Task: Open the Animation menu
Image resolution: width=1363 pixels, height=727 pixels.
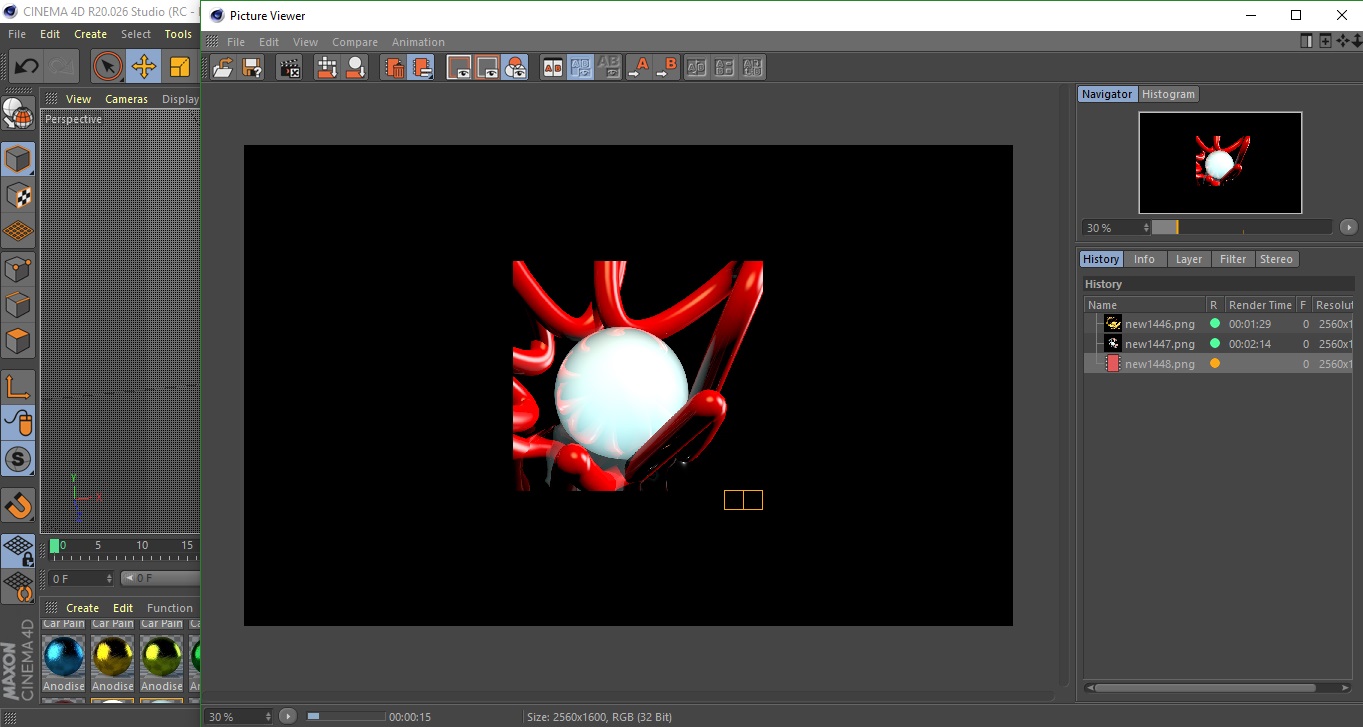Action: 418,42
